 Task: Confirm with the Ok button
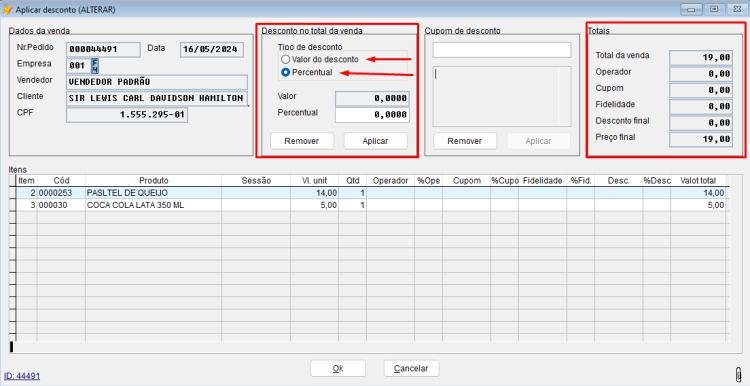(x=338, y=368)
